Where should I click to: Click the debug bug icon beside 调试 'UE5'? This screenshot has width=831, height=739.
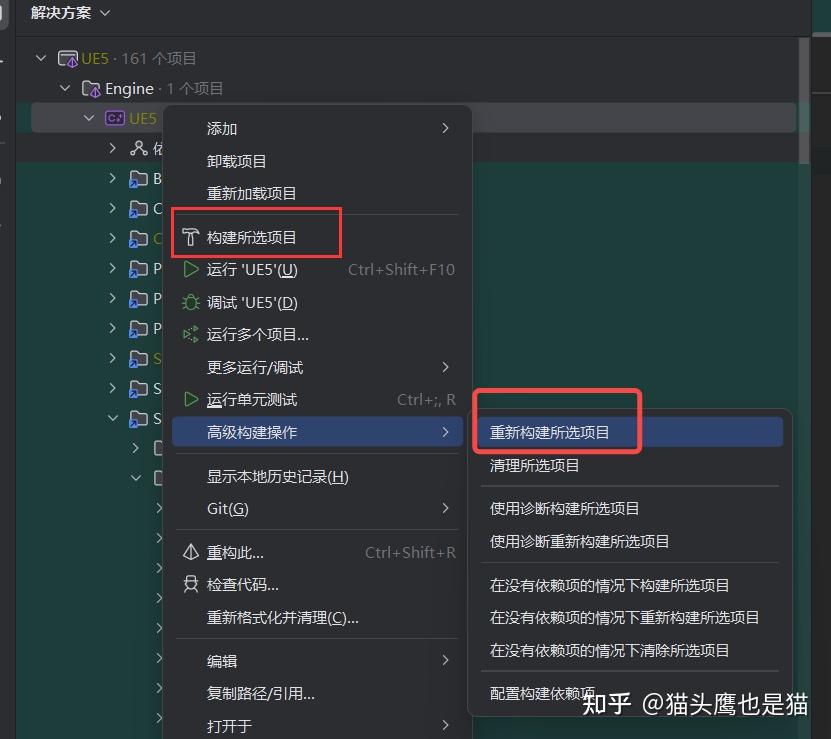(189, 301)
